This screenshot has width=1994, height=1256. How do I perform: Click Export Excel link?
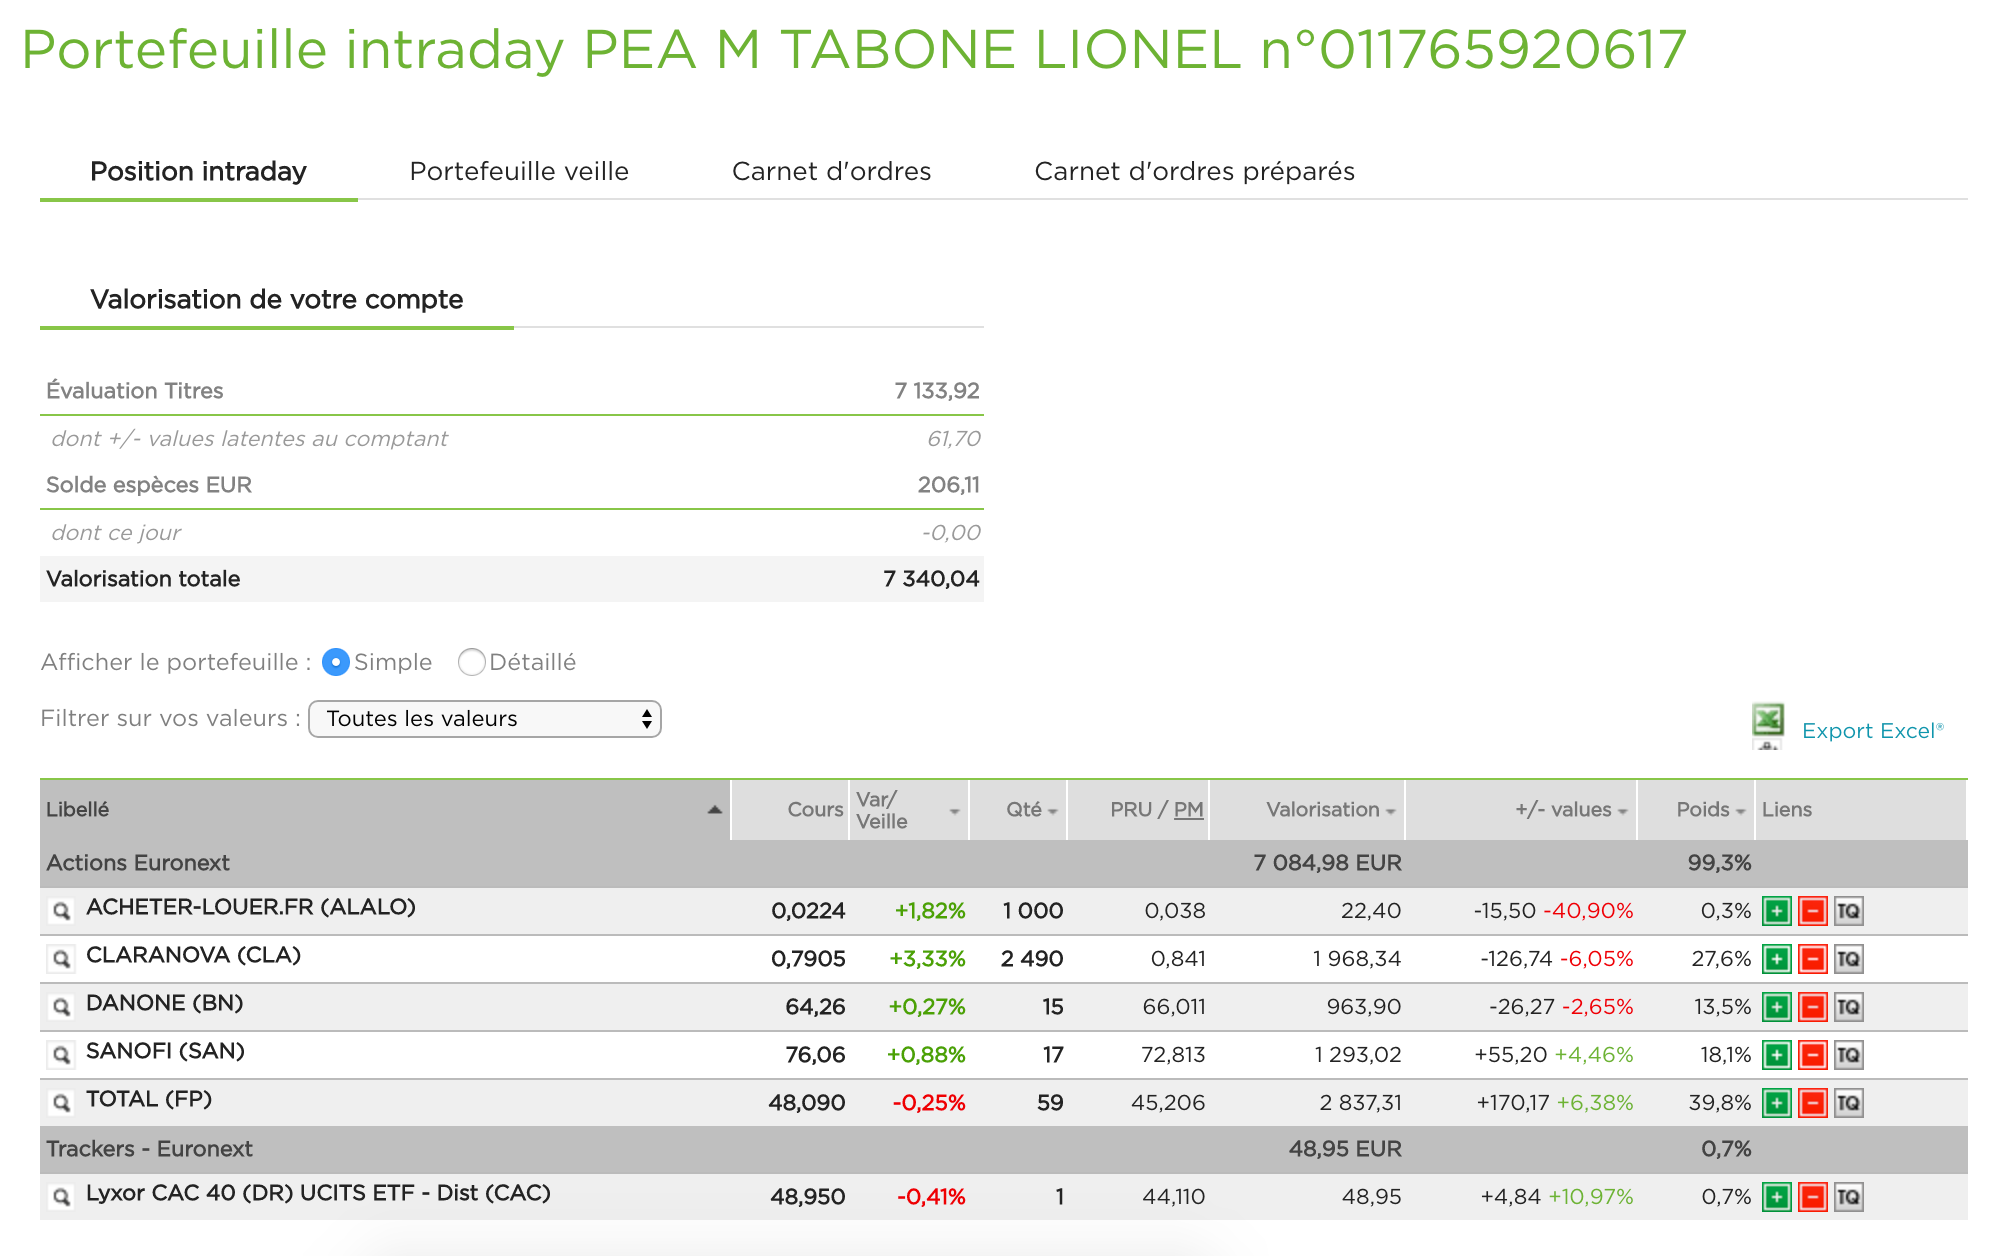pos(1872,730)
